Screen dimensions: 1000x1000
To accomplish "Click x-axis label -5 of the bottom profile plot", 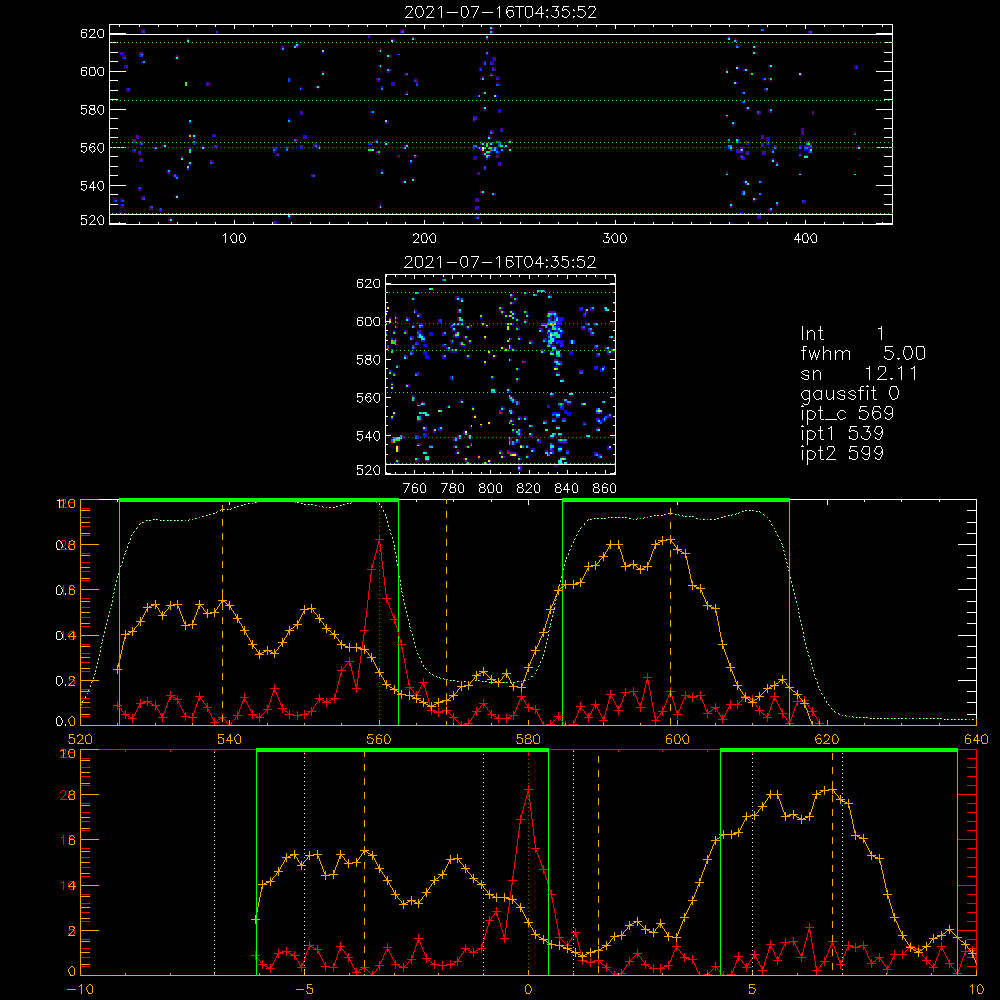I will point(304,990).
